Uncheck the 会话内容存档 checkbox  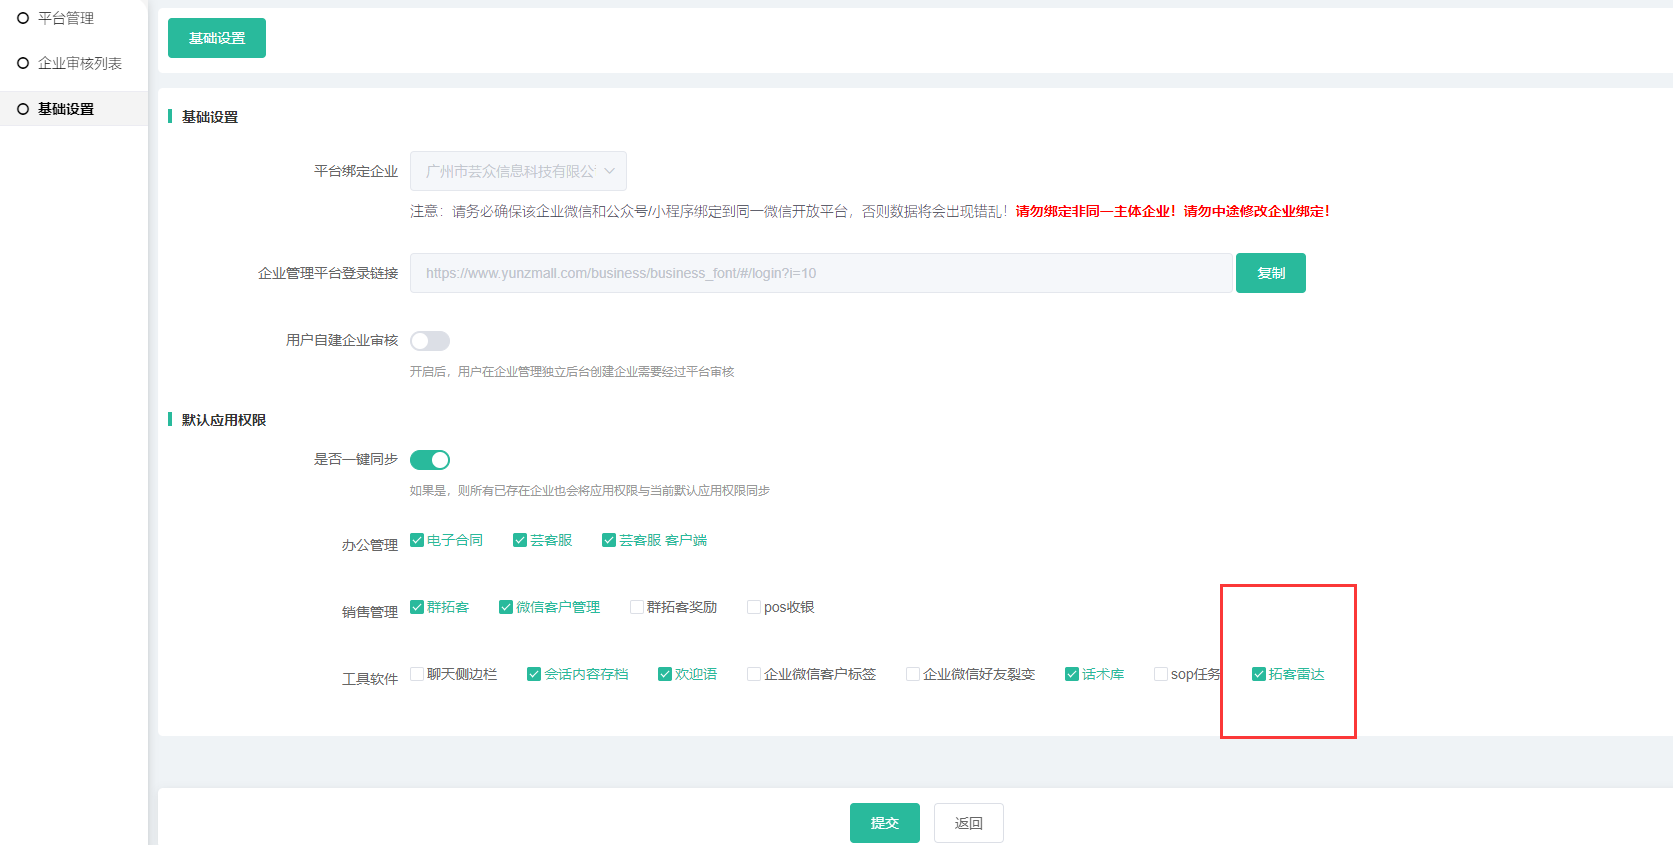(534, 674)
